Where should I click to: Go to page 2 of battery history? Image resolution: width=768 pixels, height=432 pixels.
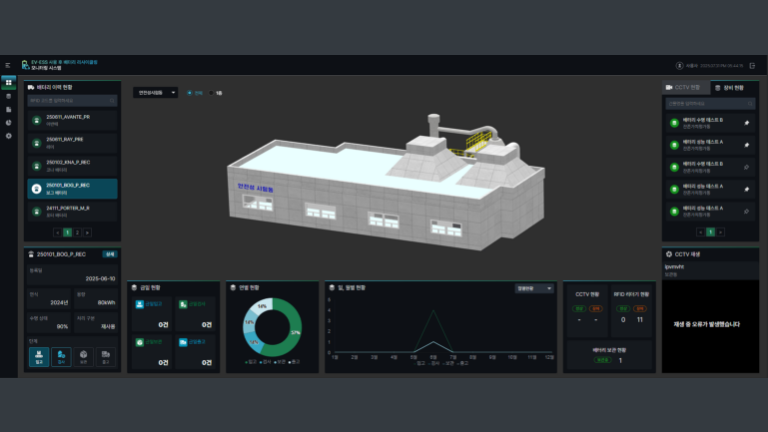click(x=77, y=232)
